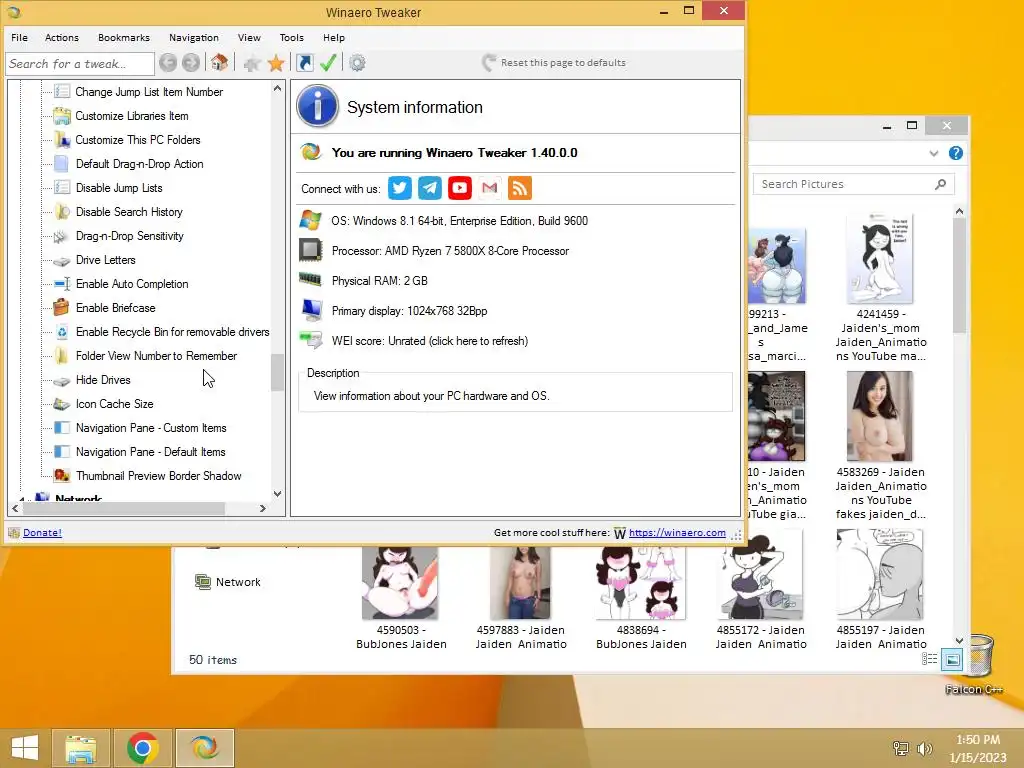Add current page to bookmarks (star with plus)

pyautogui.click(x=251, y=63)
